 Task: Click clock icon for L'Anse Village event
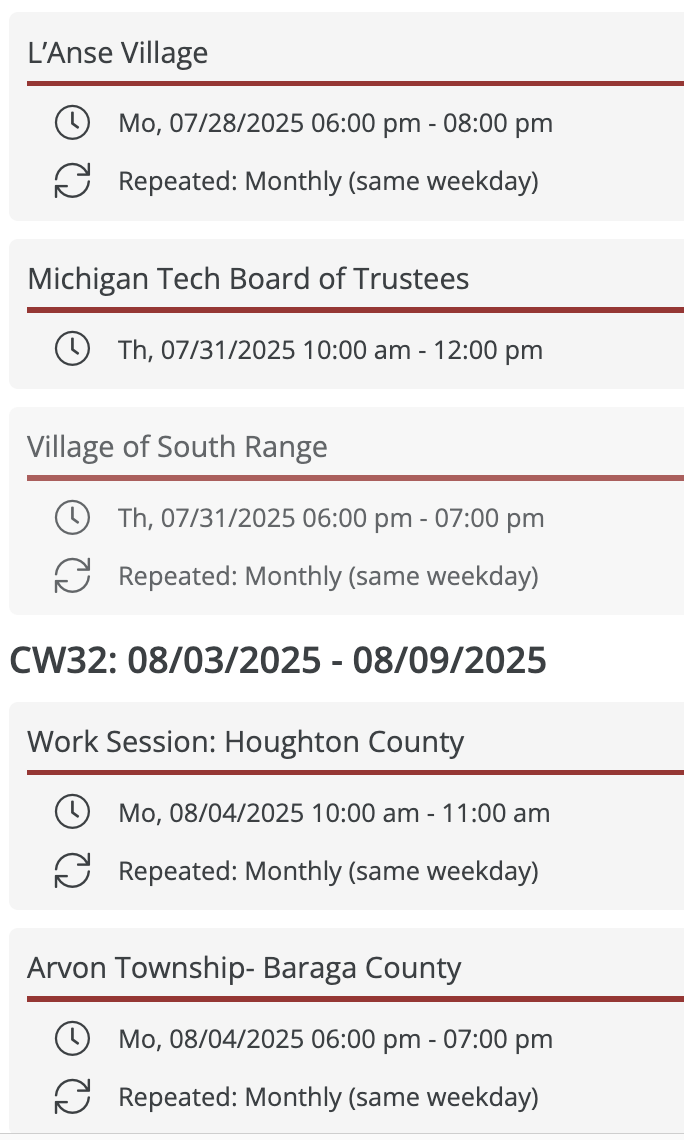73,123
